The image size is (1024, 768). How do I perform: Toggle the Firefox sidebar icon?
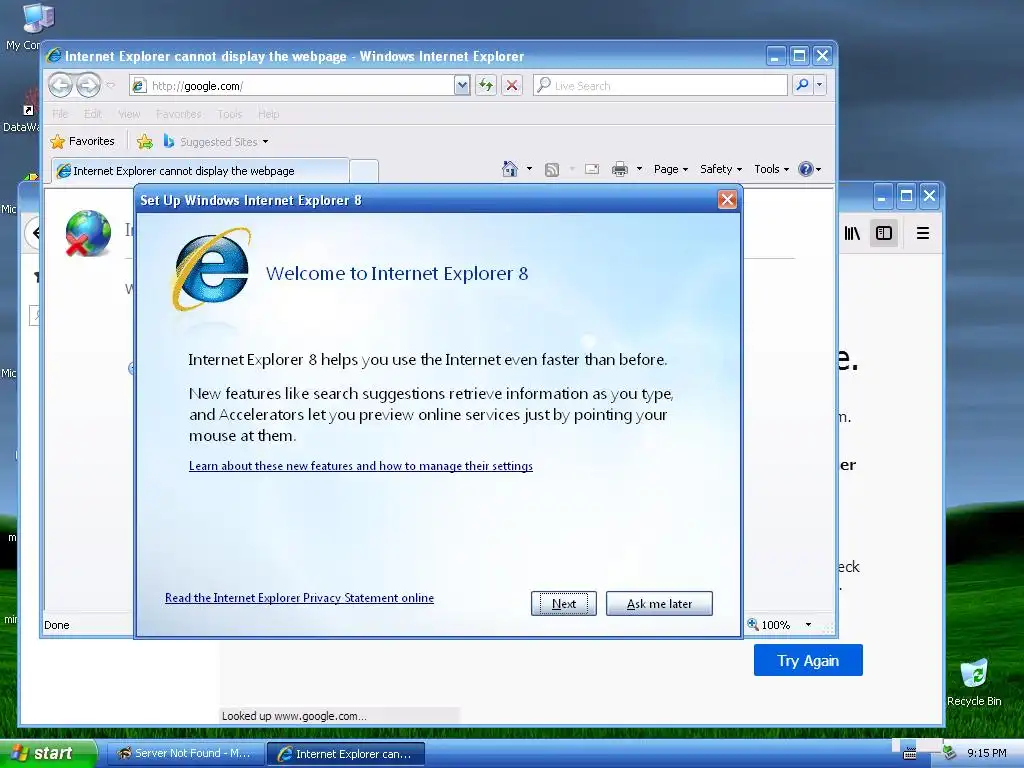[884, 233]
